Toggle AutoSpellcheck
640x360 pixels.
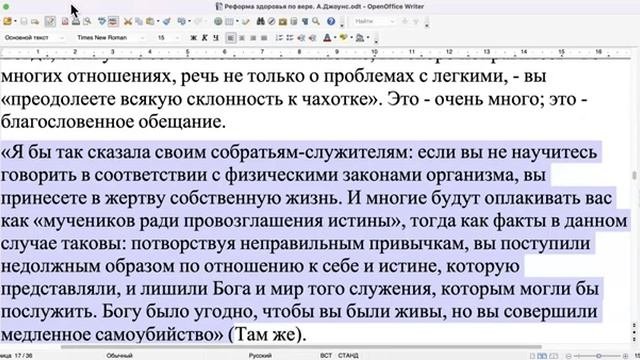click(113, 21)
